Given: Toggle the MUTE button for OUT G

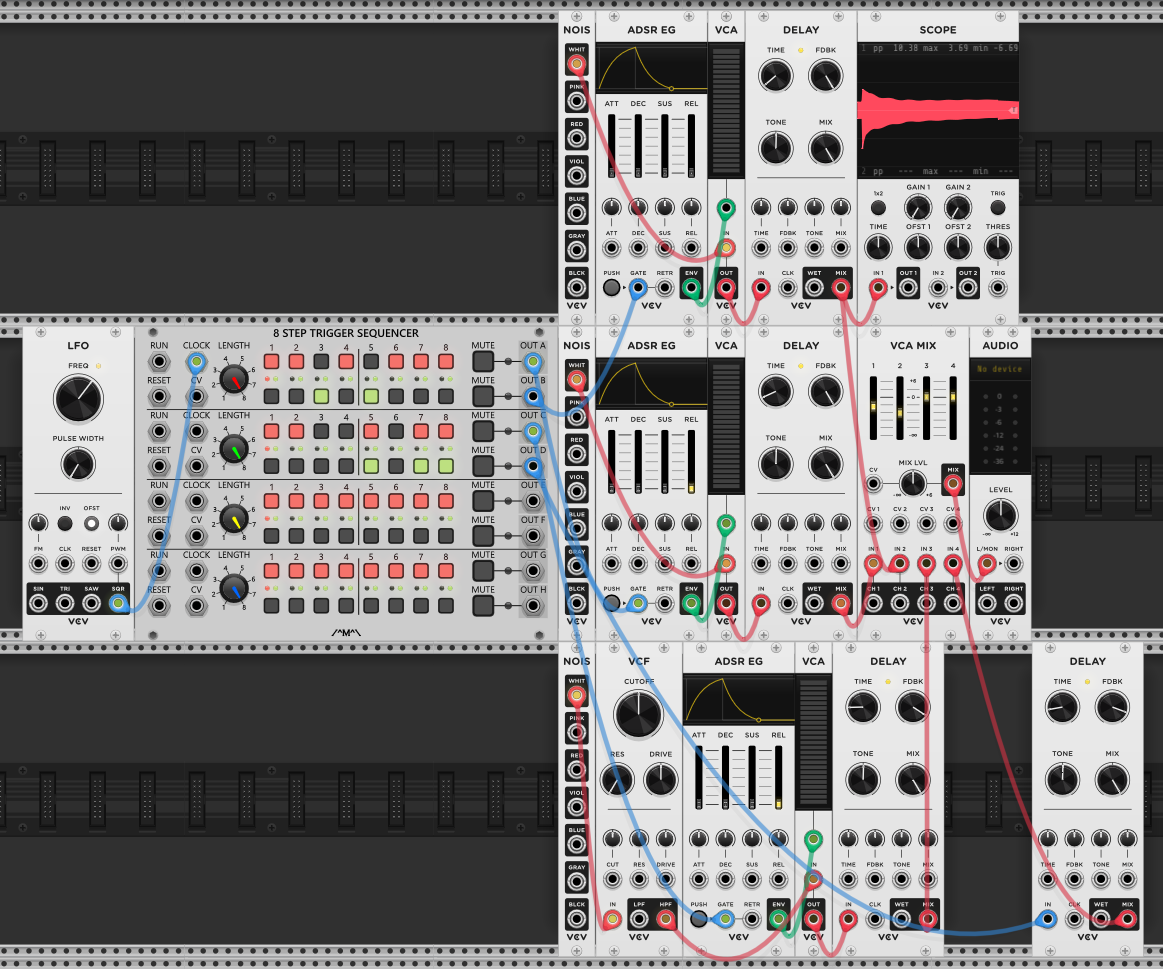Looking at the screenshot, I should point(483,571).
